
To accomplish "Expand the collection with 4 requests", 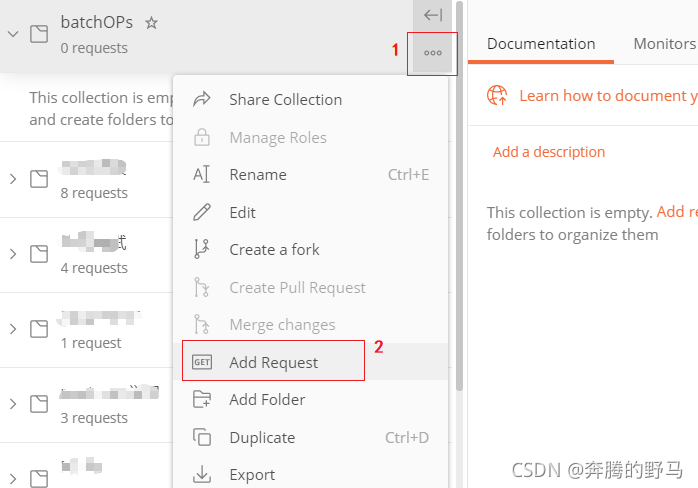I will coord(13,254).
